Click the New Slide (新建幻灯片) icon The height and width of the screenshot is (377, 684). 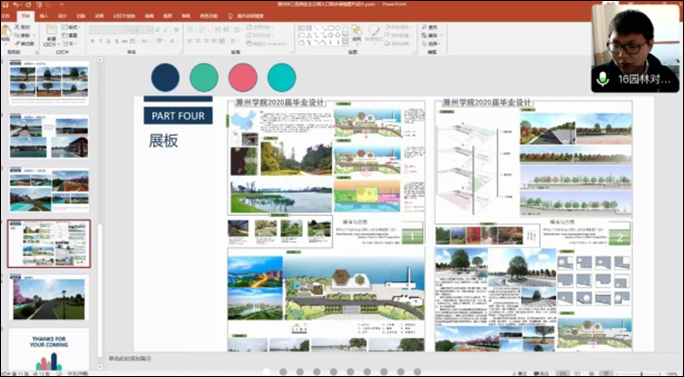(x=51, y=31)
